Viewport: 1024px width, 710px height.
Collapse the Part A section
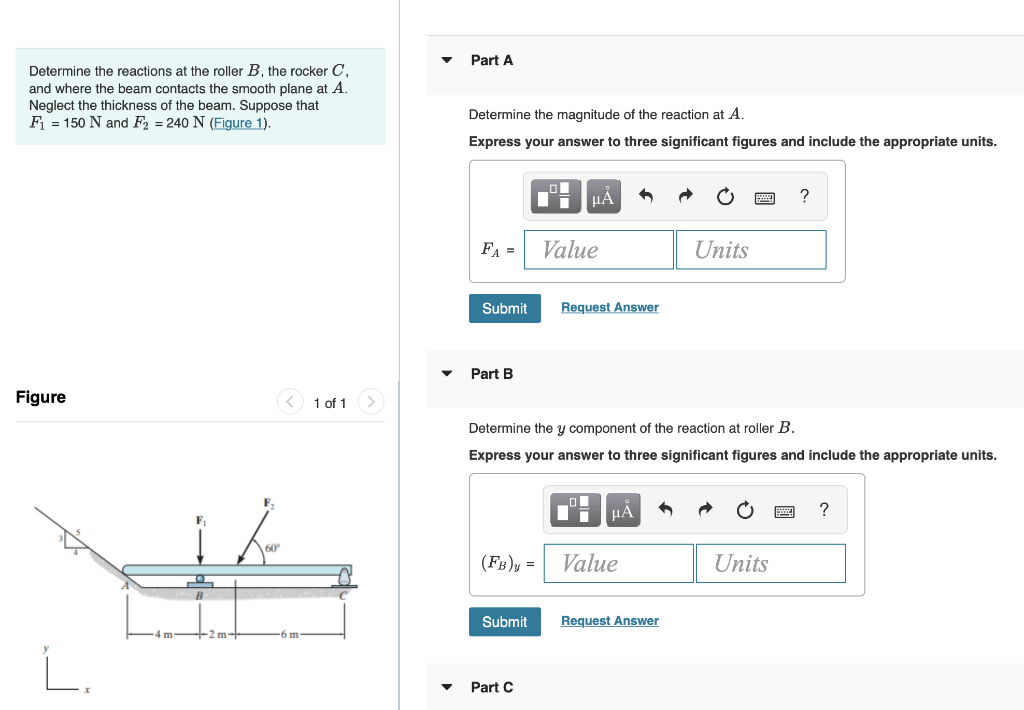[x=446, y=60]
